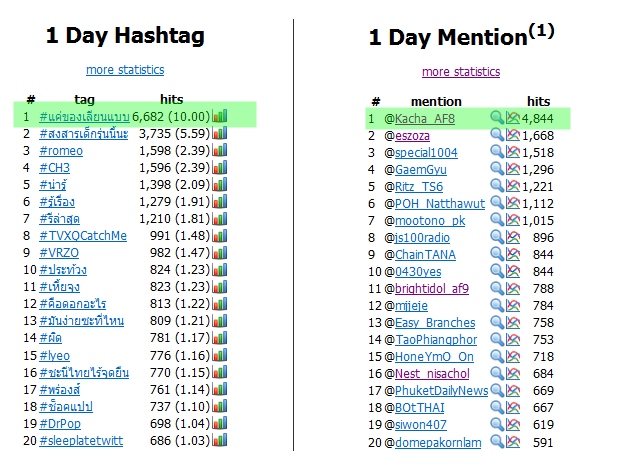Click the magnifier icon for @PhuketDailyNews
Viewport: 618px width, 468px height.
click(497, 390)
